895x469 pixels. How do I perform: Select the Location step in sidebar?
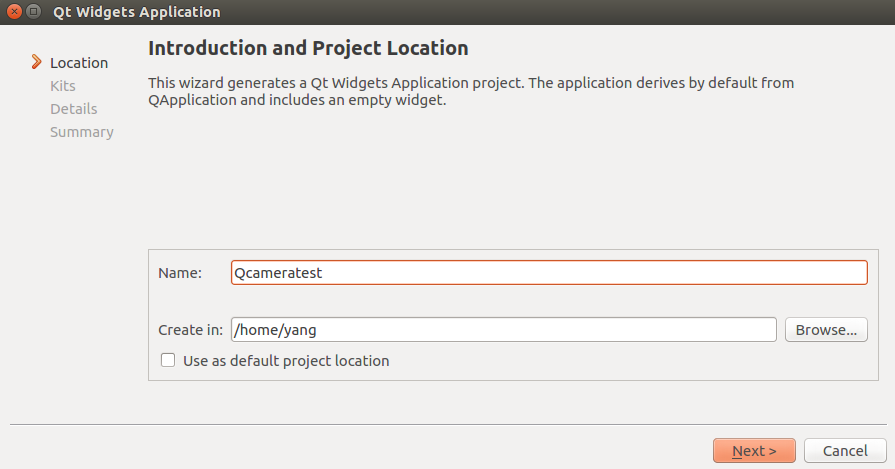[x=79, y=63]
